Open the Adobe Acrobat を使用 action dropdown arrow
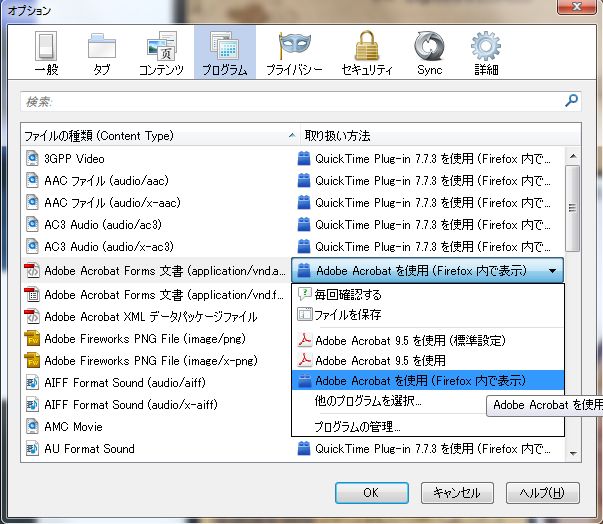 pyautogui.click(x=552, y=271)
